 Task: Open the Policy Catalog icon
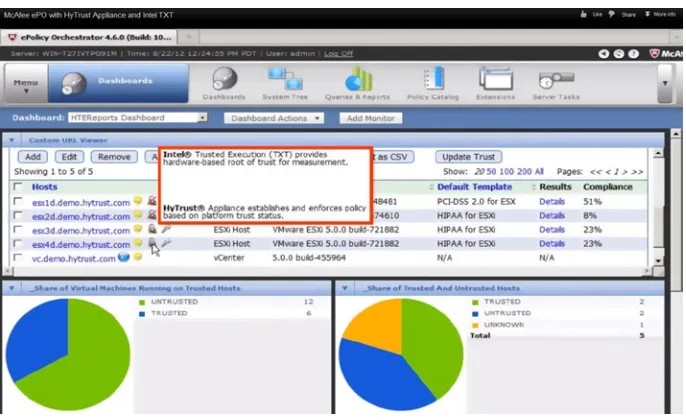pyautogui.click(x=434, y=78)
